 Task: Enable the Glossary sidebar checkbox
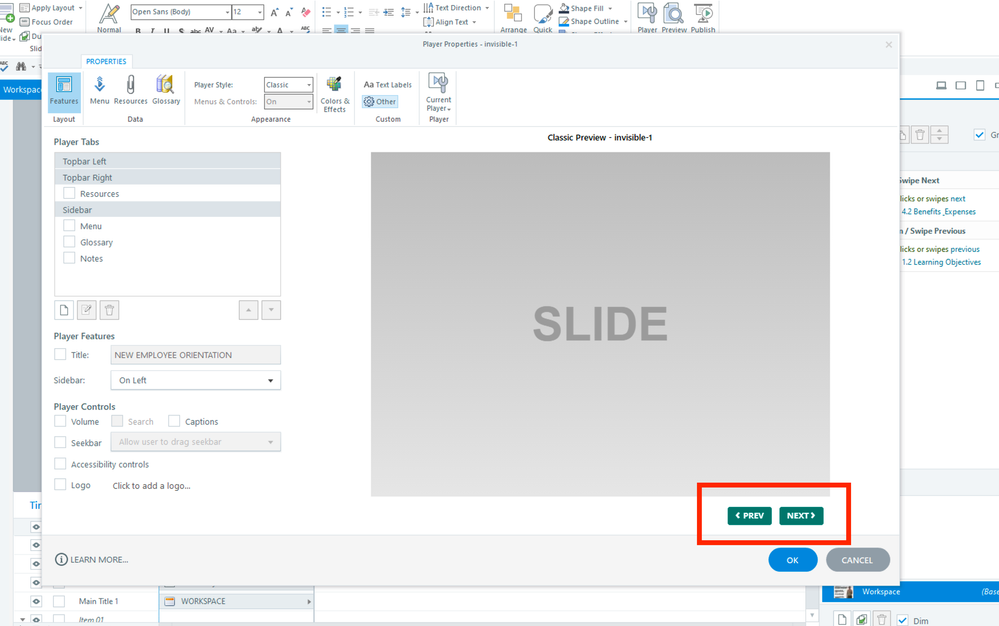click(69, 242)
